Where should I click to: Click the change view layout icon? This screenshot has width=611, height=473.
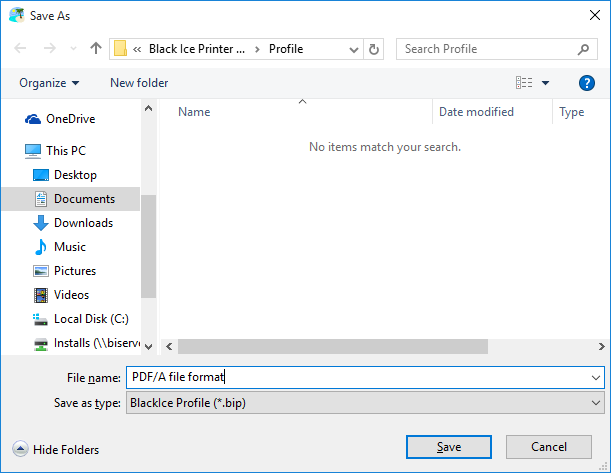(x=524, y=83)
